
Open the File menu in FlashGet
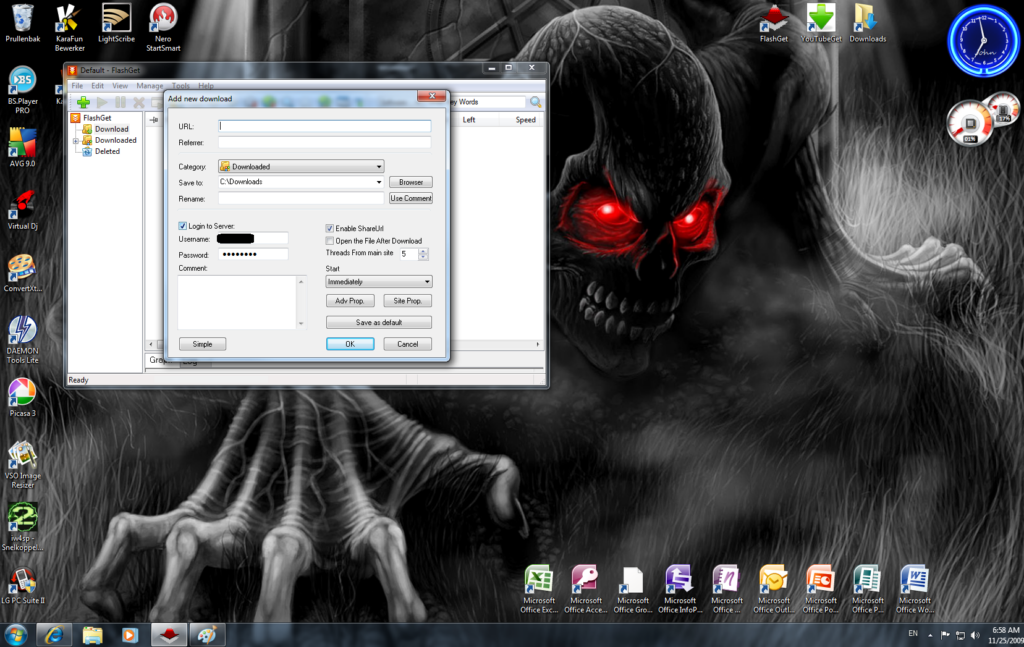click(x=77, y=86)
